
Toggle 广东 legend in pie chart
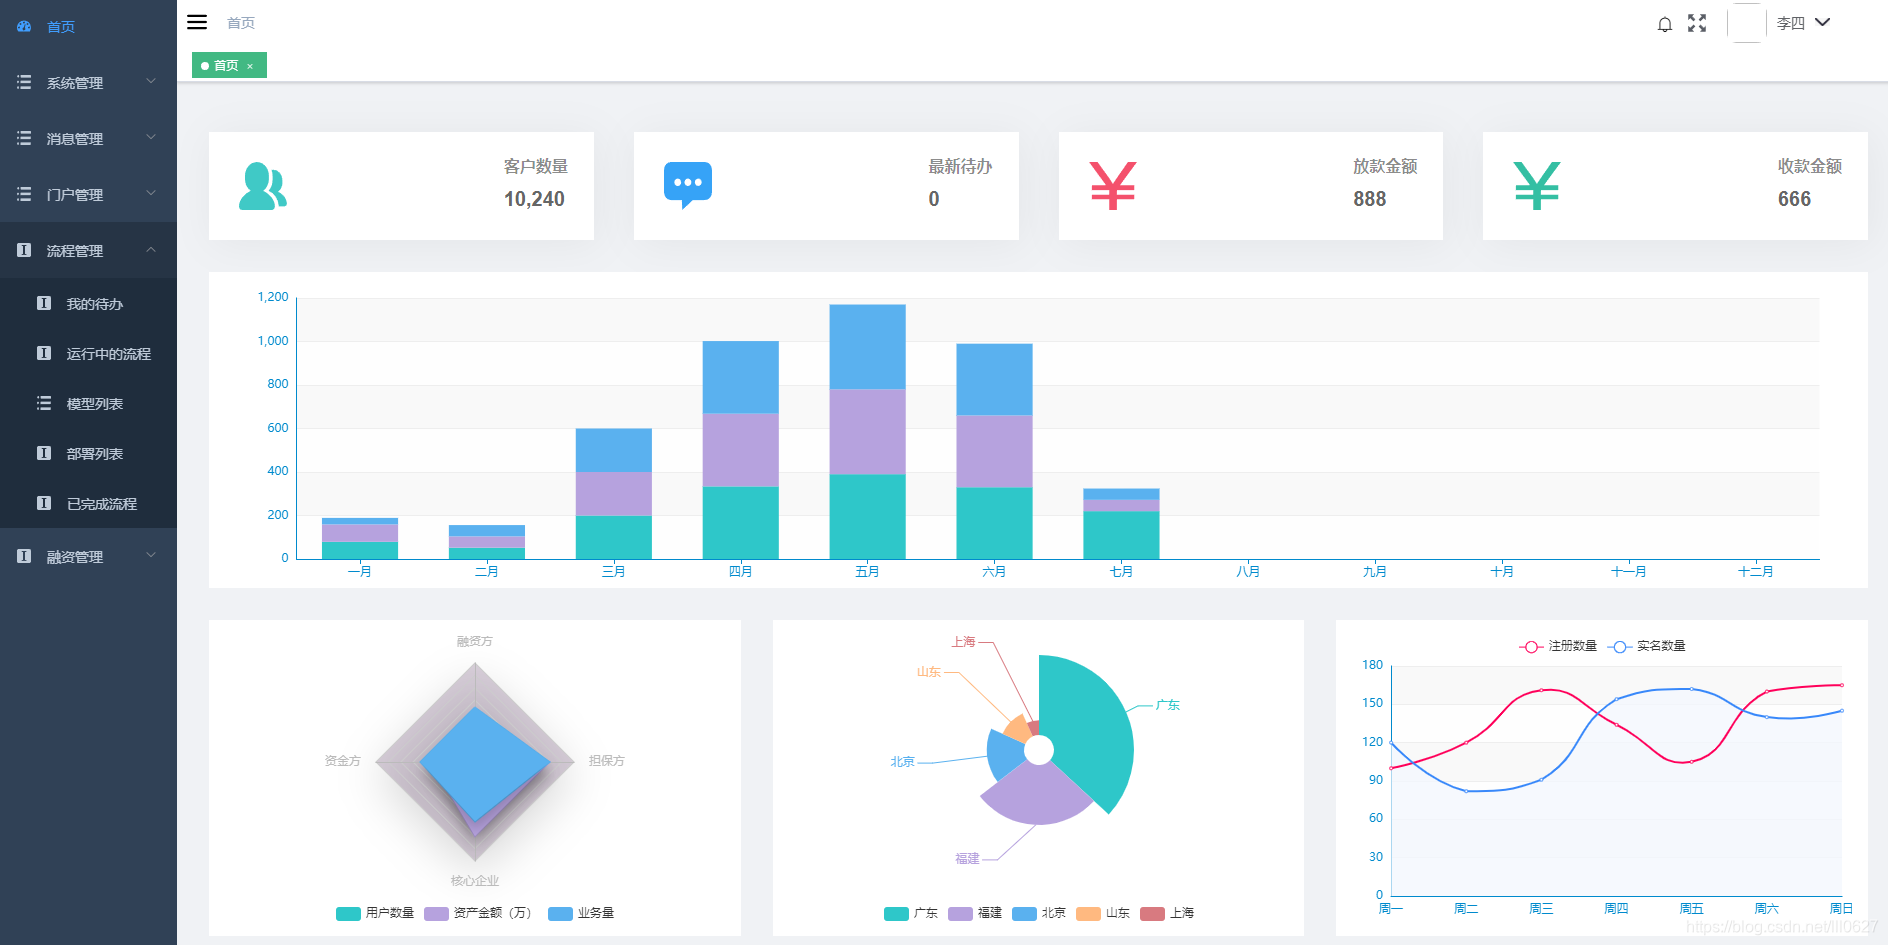pos(911,913)
